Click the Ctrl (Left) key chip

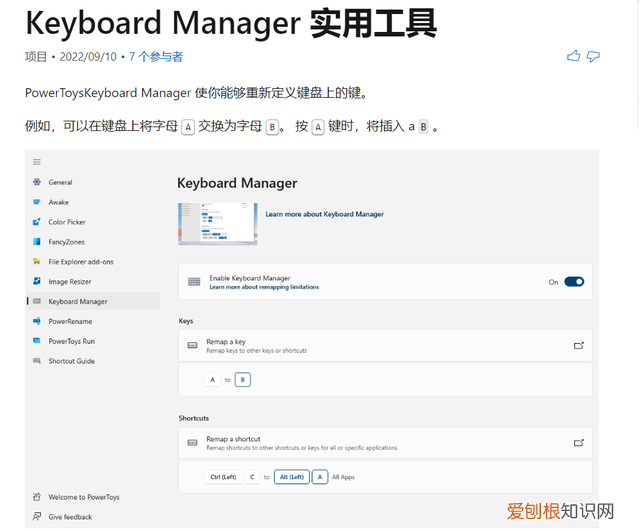point(223,477)
